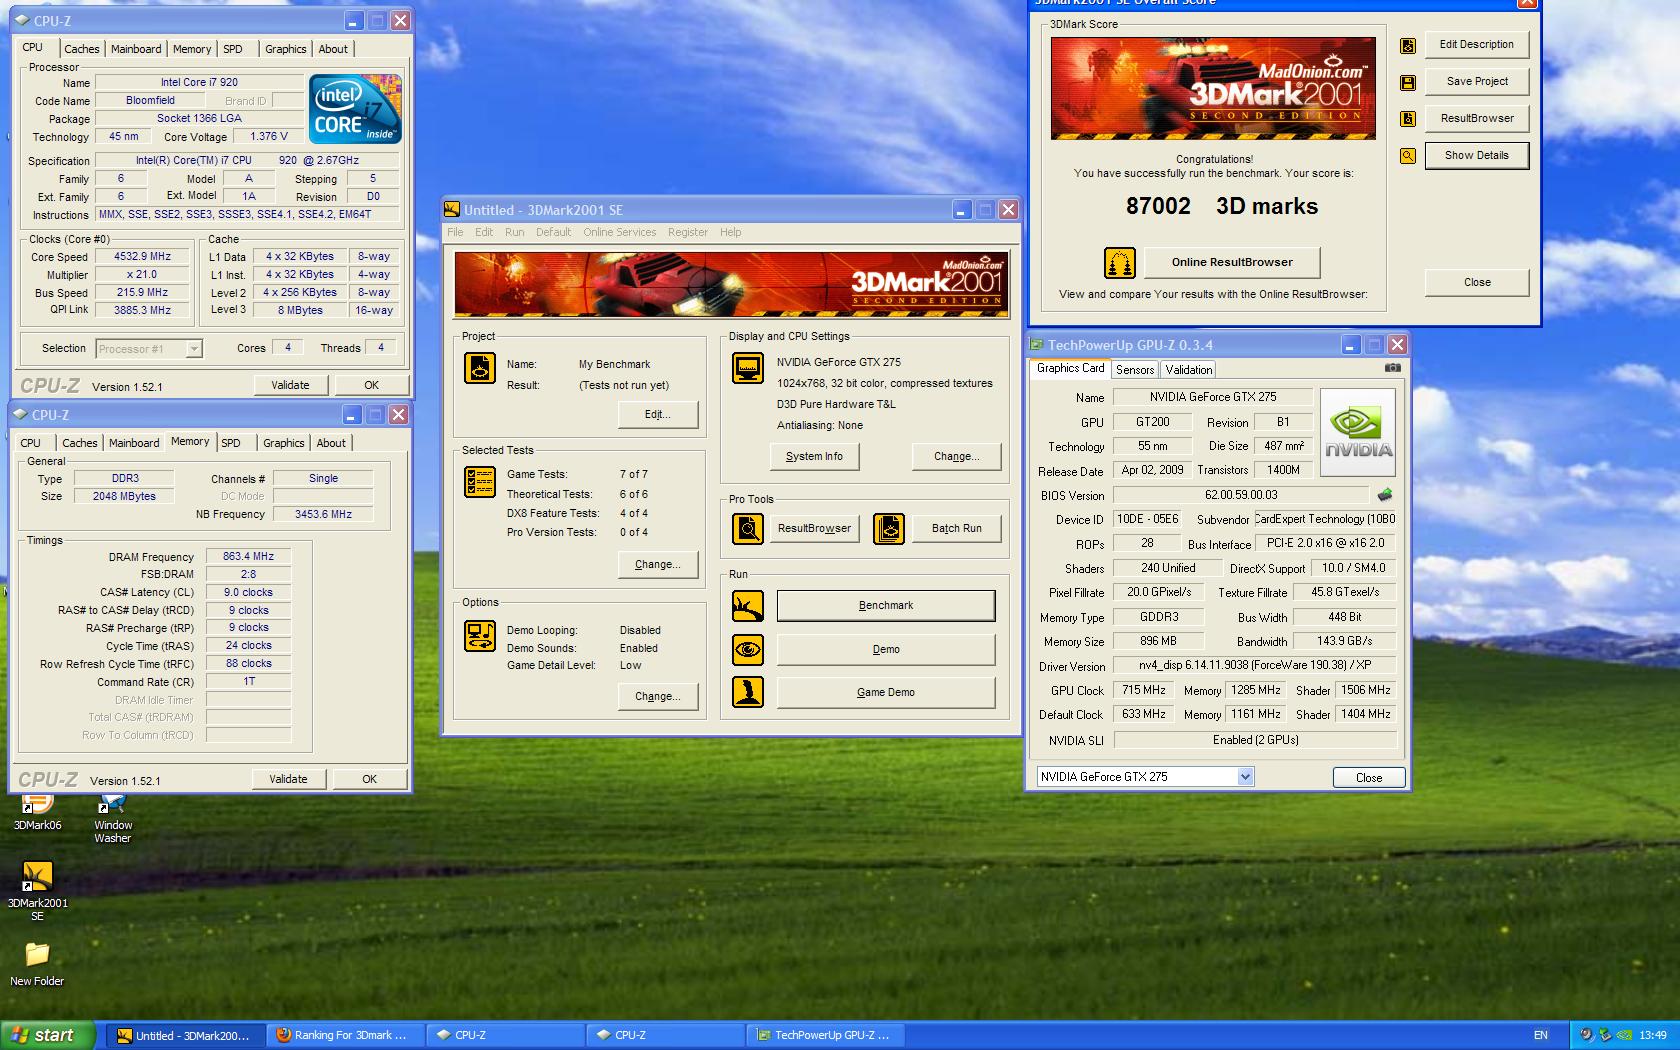Switch to TechPowerUp GPU-Z taskbar item
Image resolution: width=1680 pixels, height=1050 pixels.
click(x=824, y=1035)
